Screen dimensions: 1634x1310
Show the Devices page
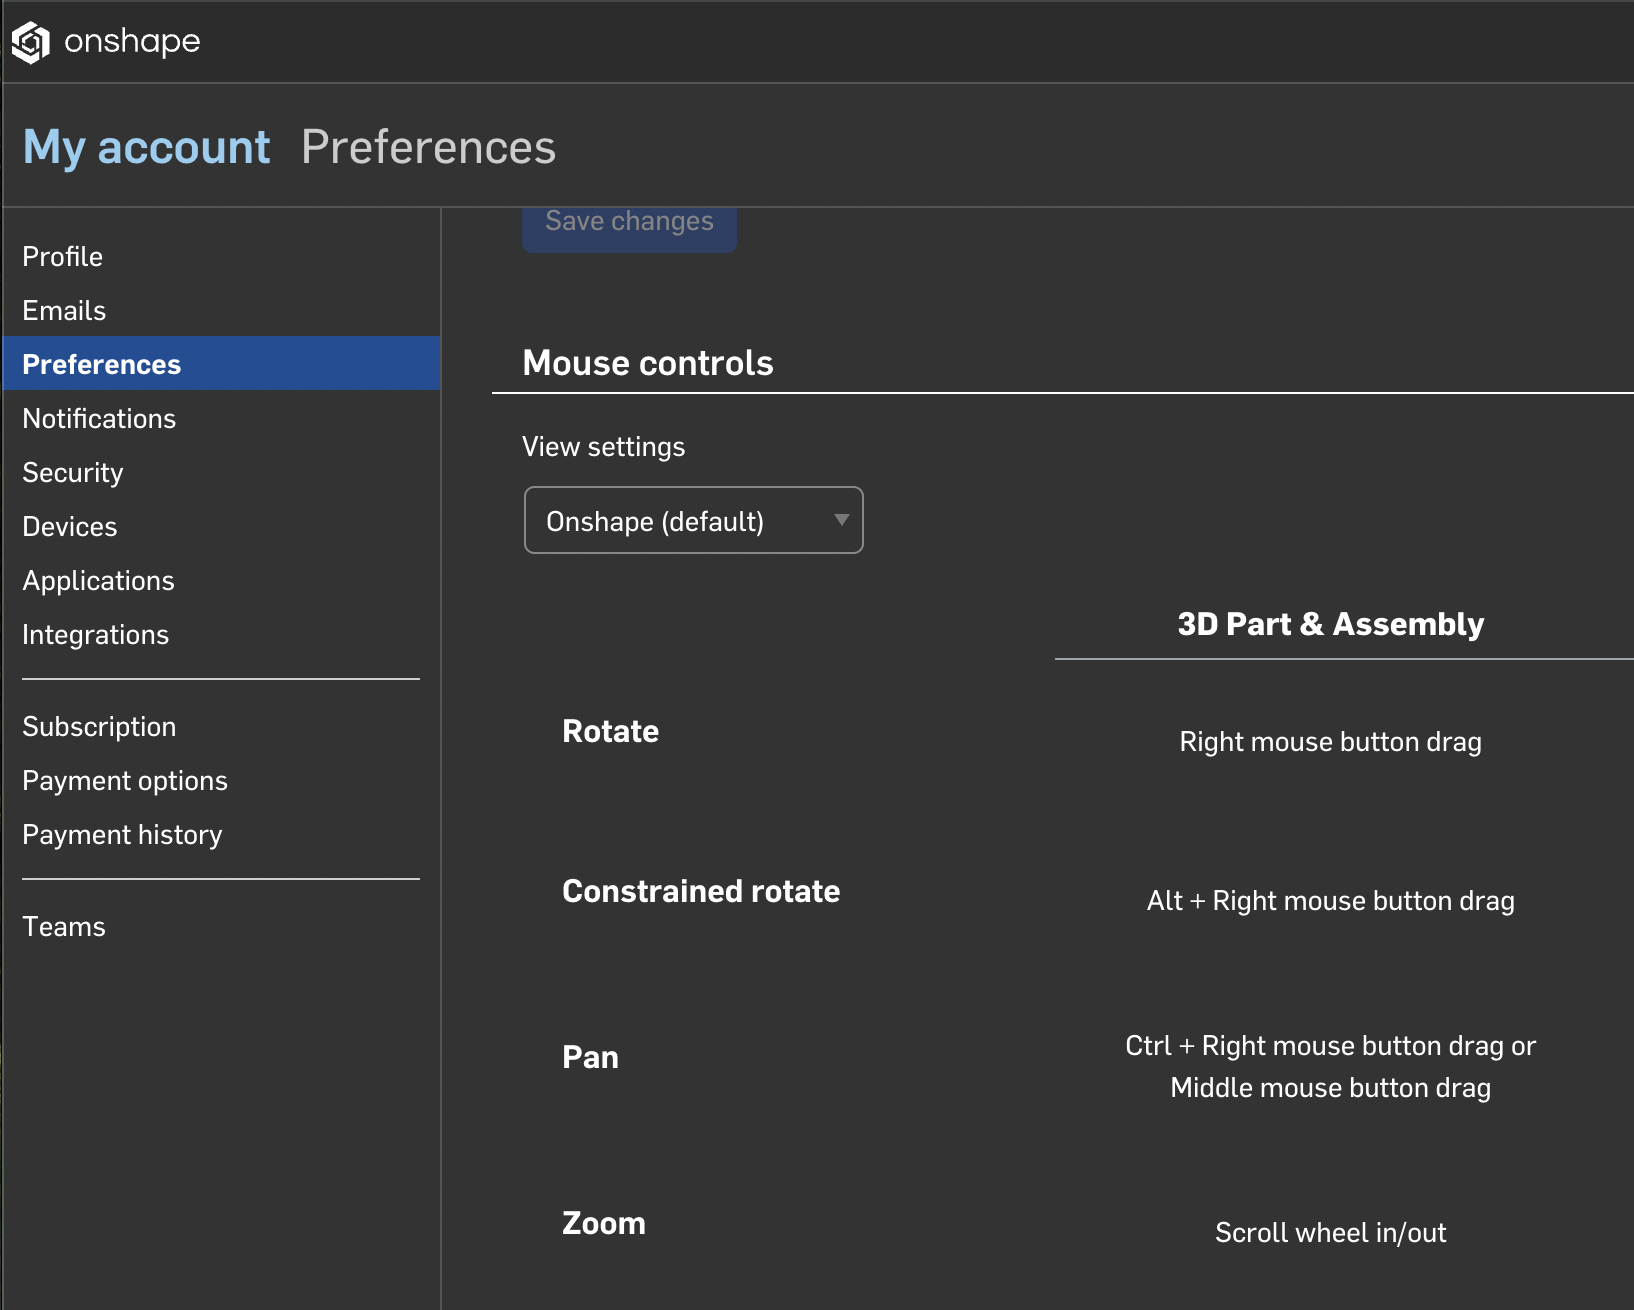click(70, 527)
